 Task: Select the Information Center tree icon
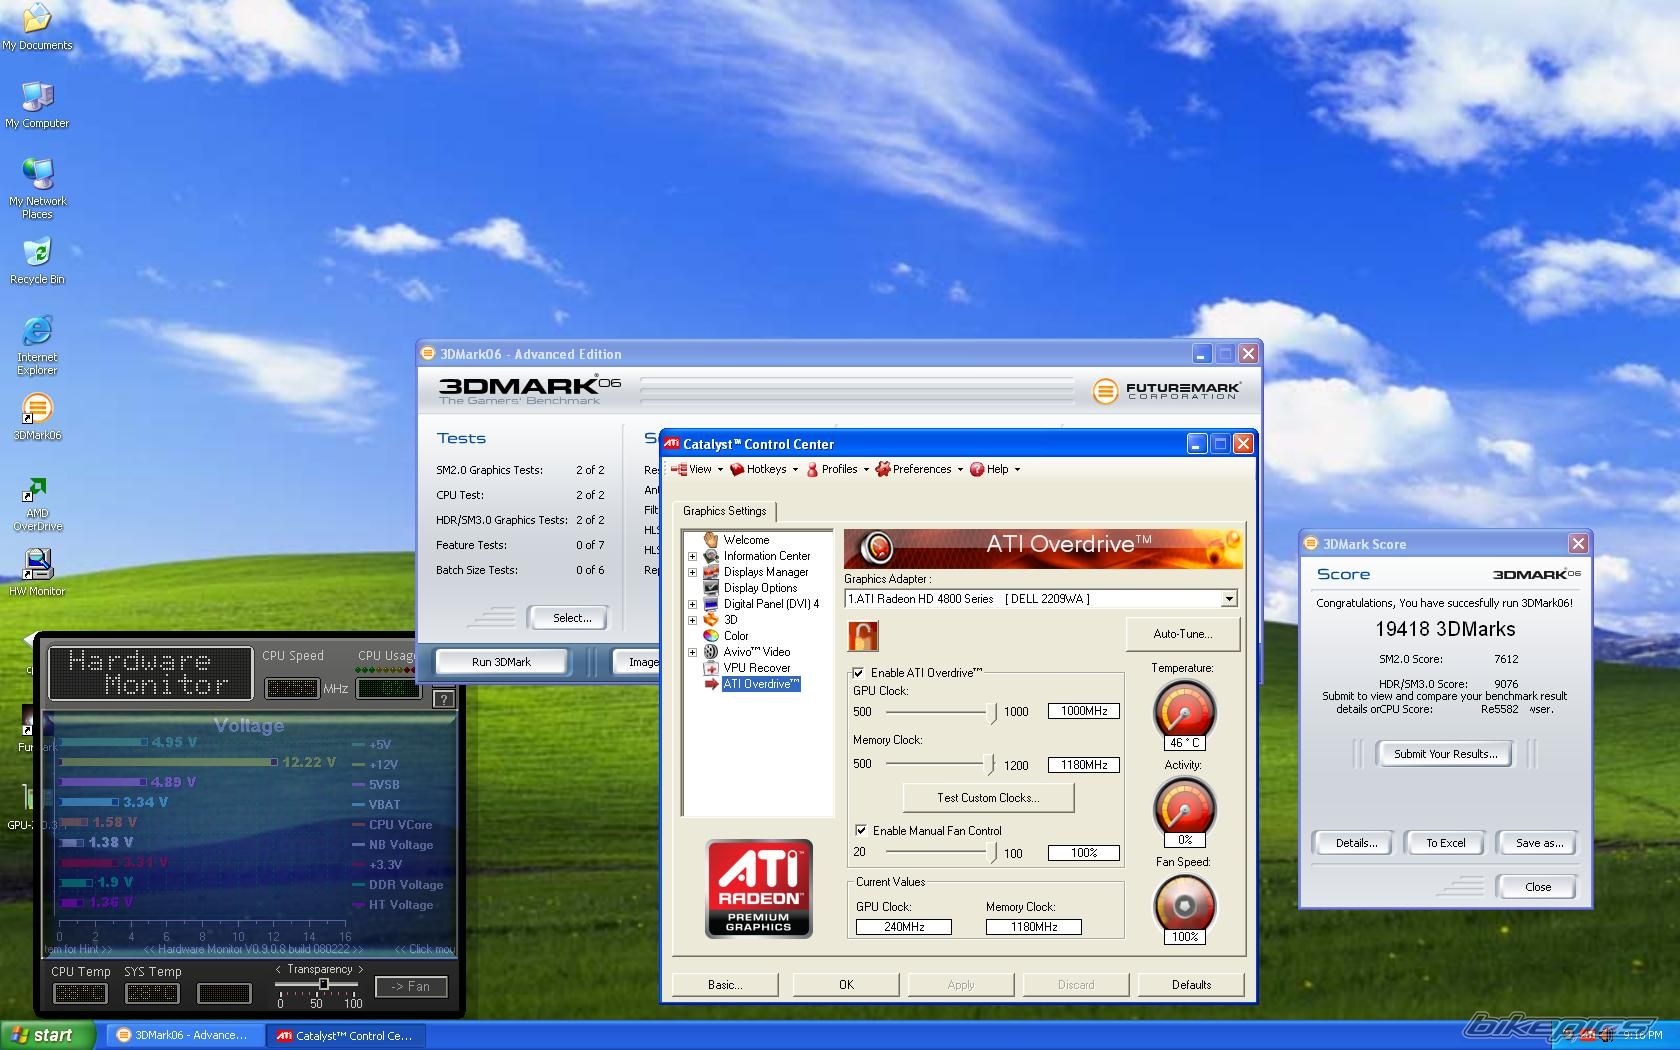click(711, 556)
